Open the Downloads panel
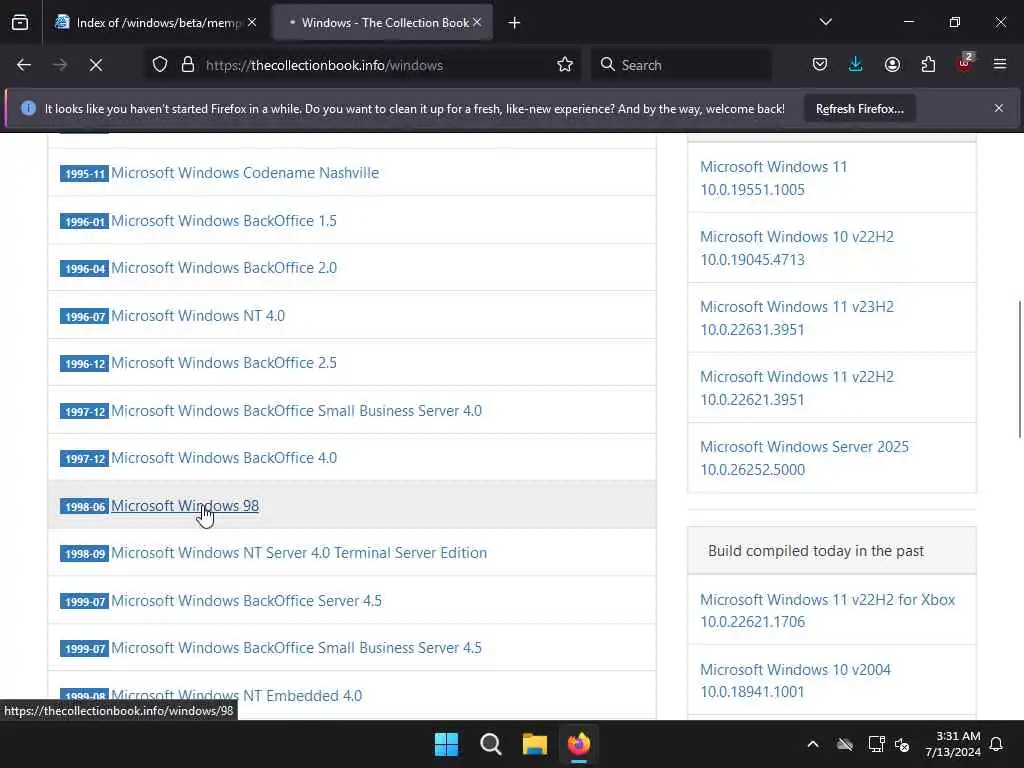This screenshot has height=768, width=1024. (x=856, y=65)
